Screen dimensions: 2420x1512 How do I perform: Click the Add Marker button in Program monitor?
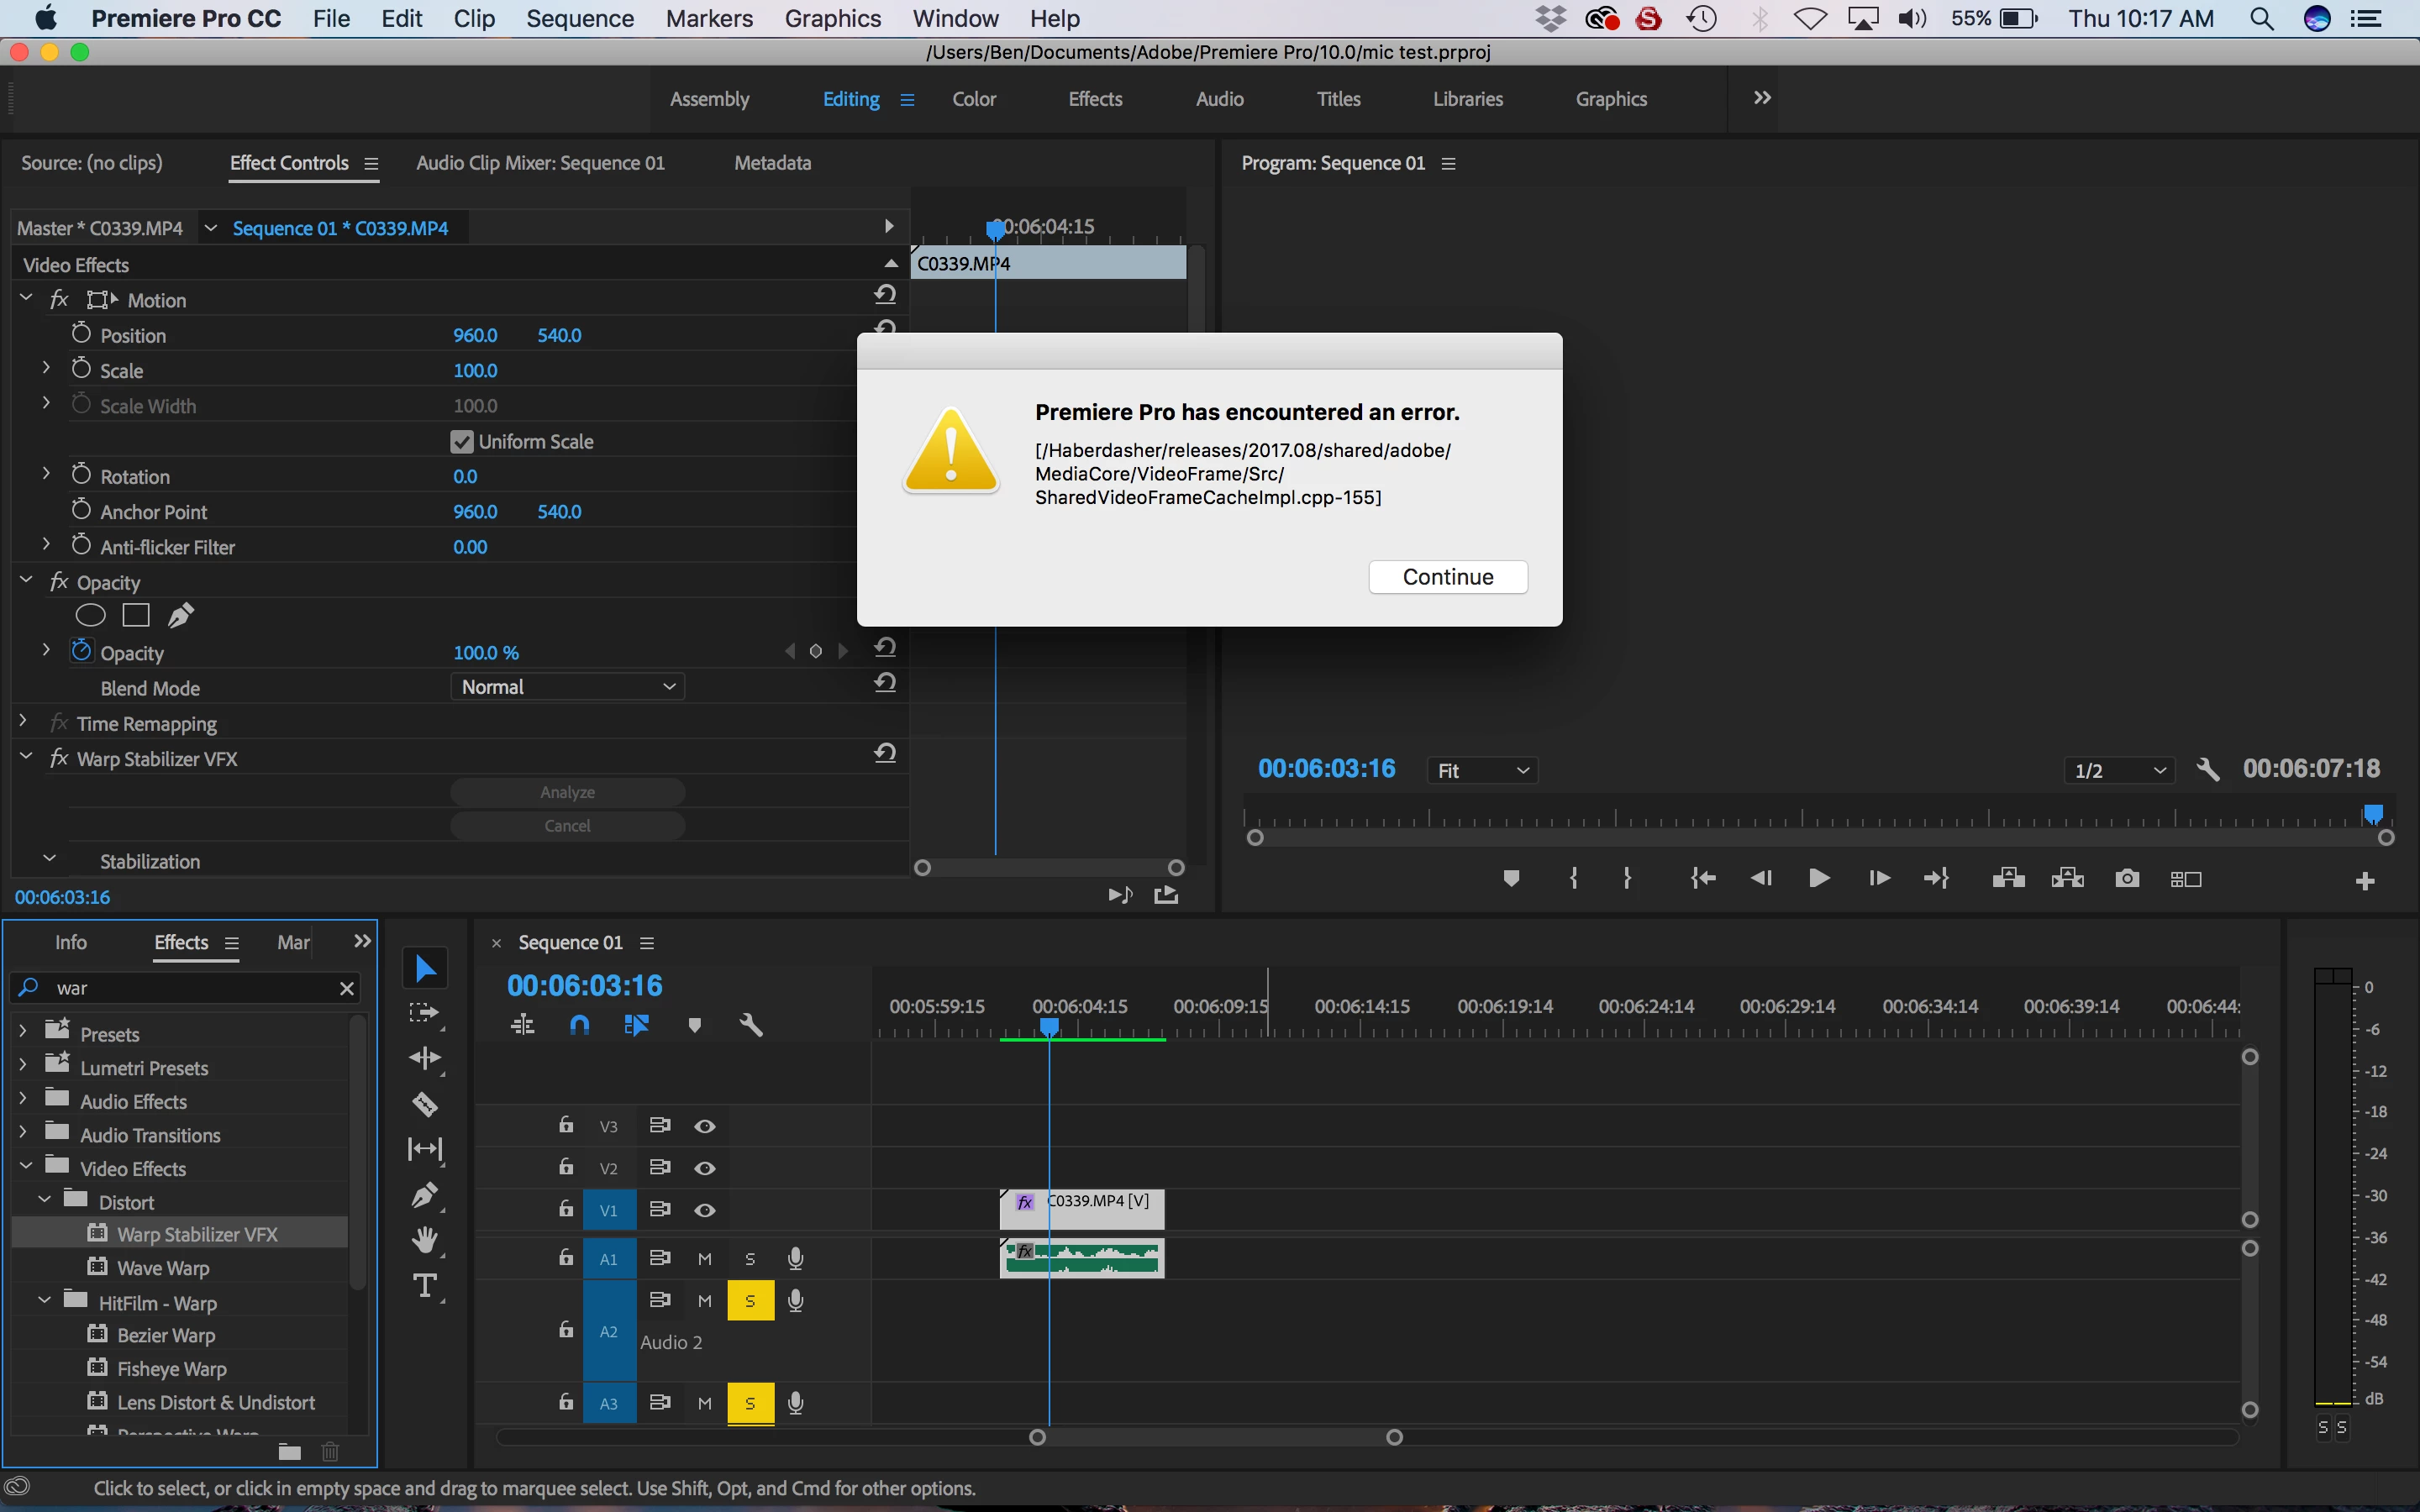pos(1511,879)
